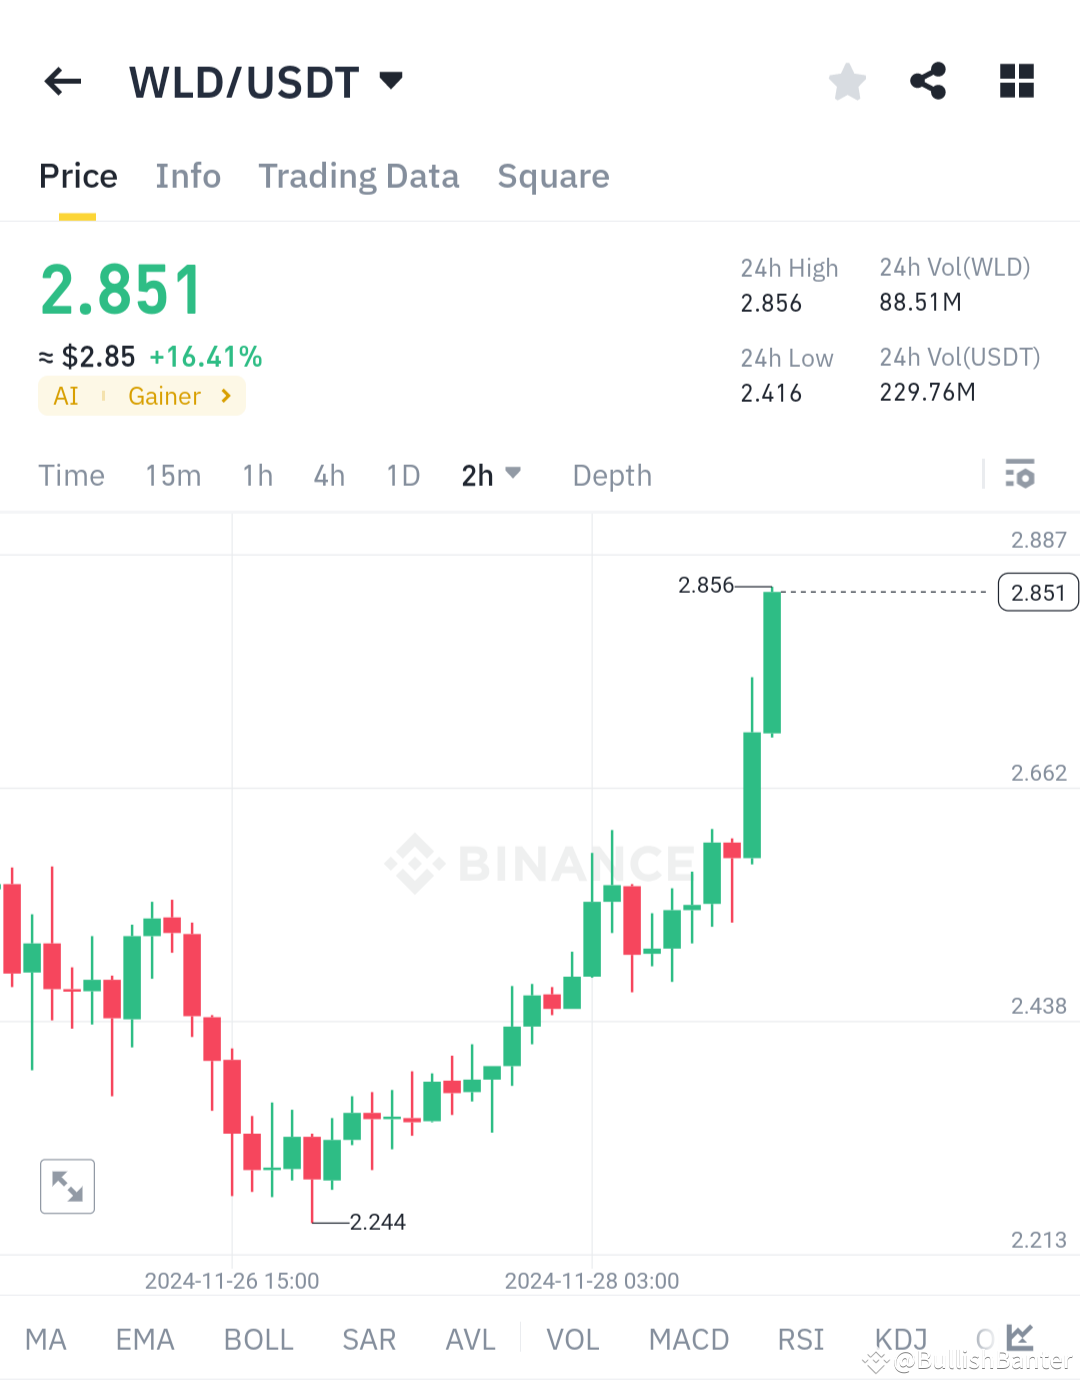Expand the chart to fullscreen mode
The width and height of the screenshot is (1080, 1383).
(67, 1186)
